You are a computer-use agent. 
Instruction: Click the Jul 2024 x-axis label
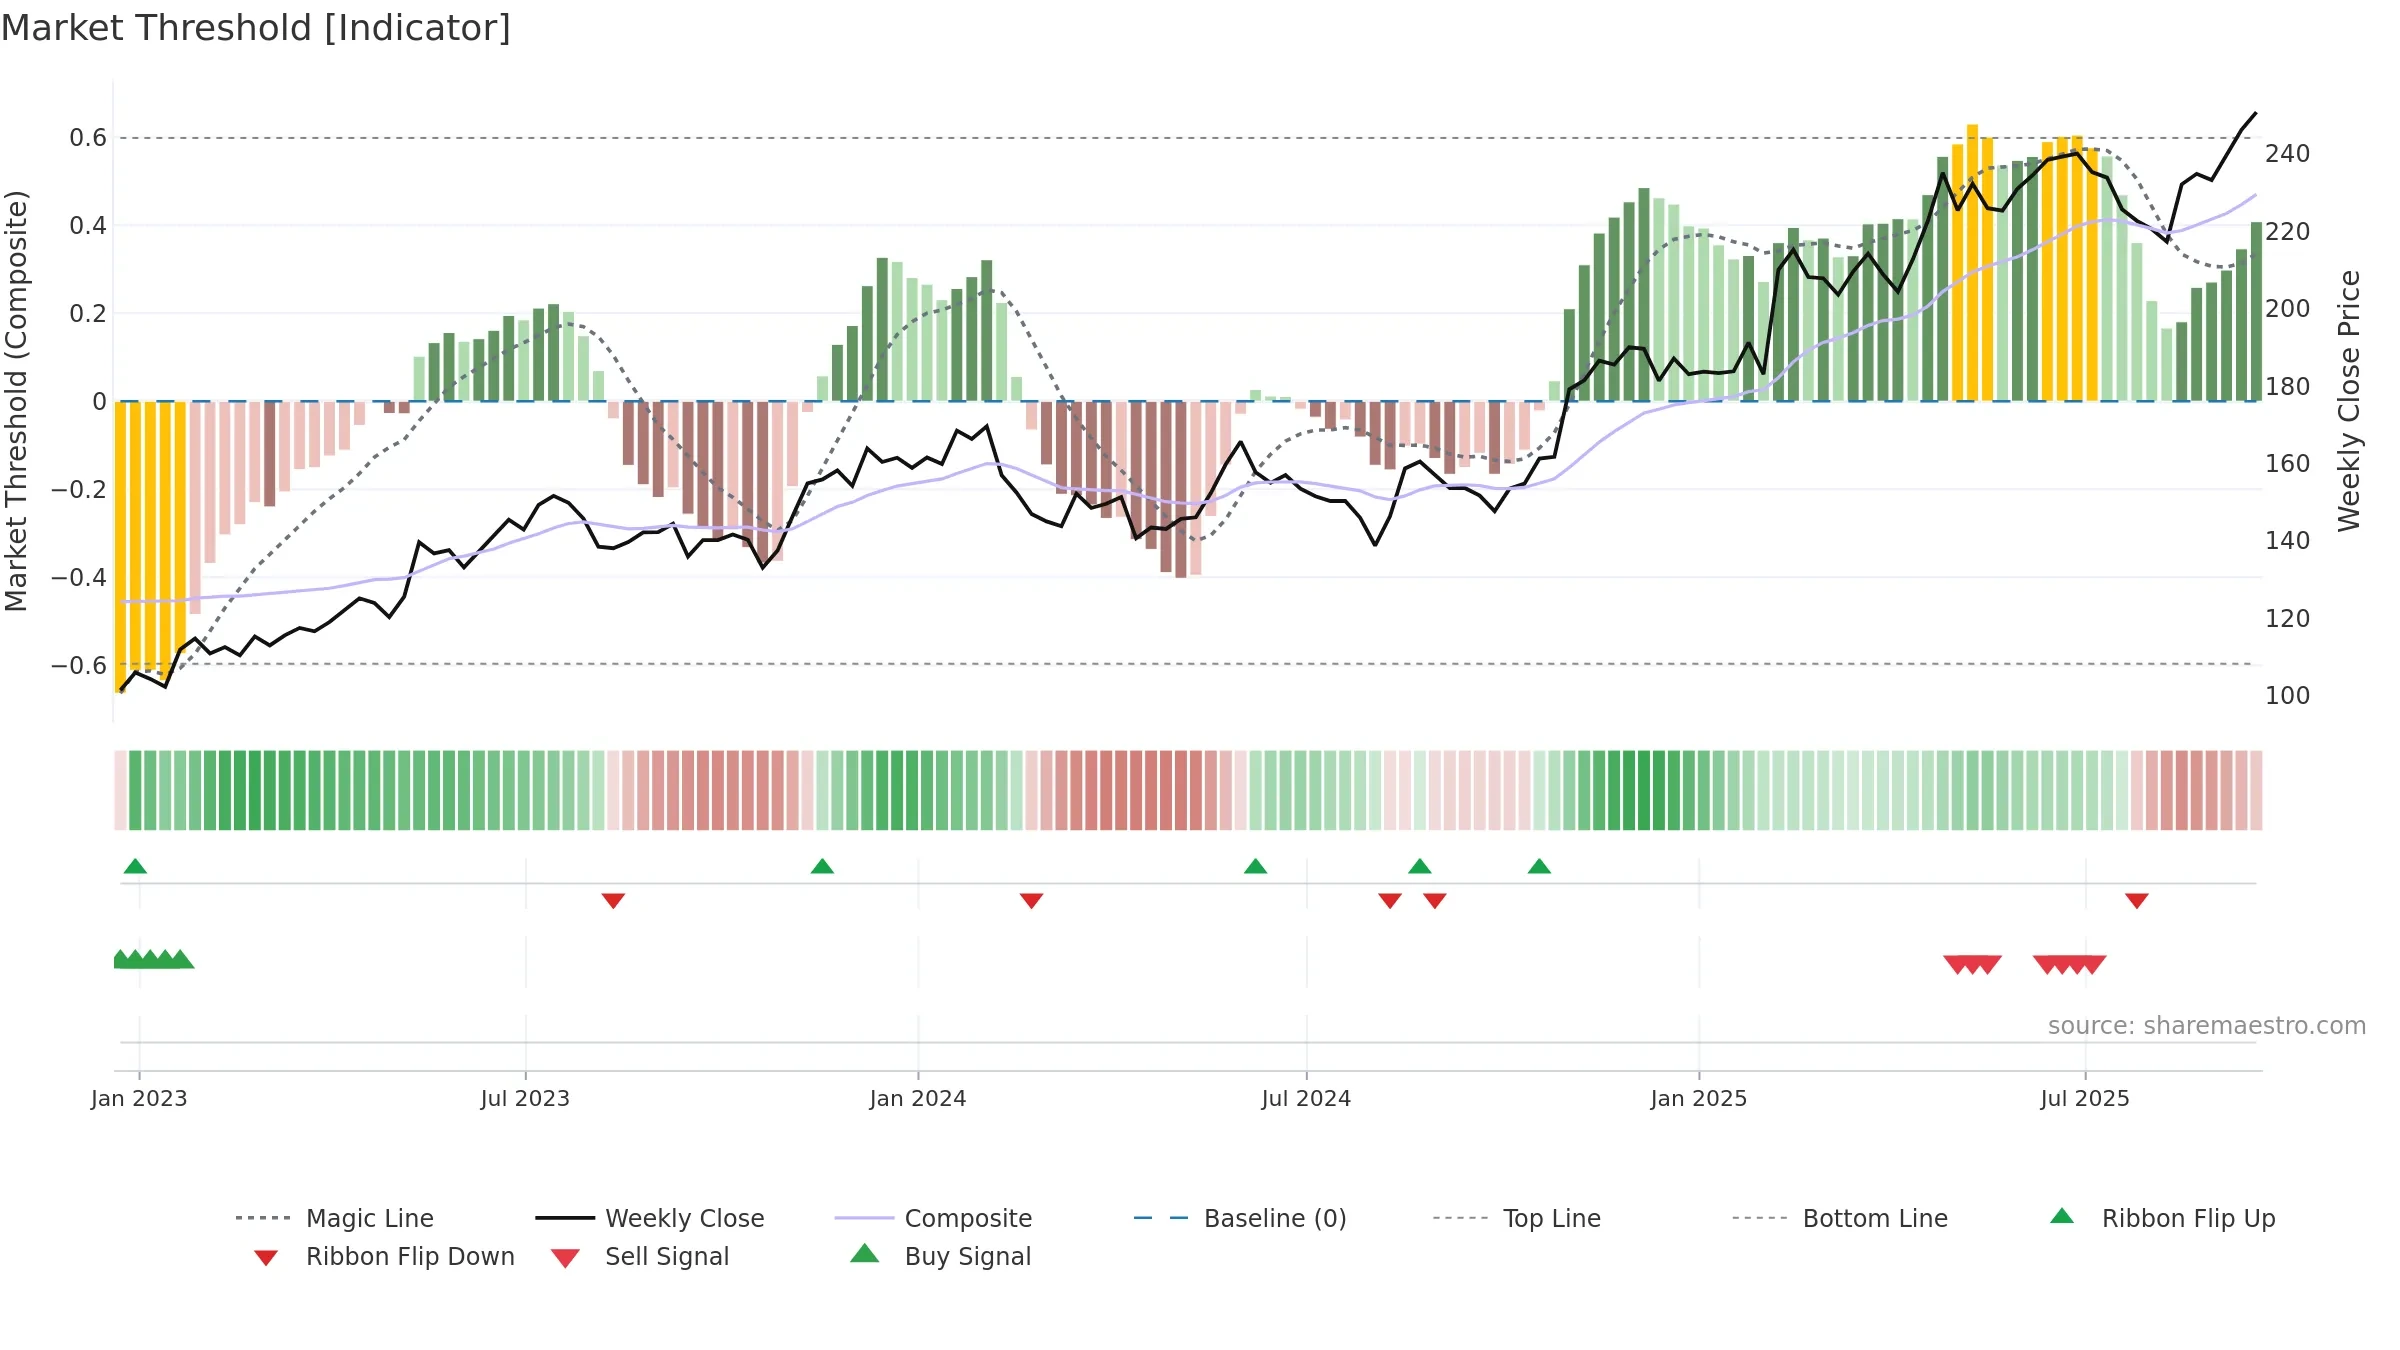pos(1306,1098)
